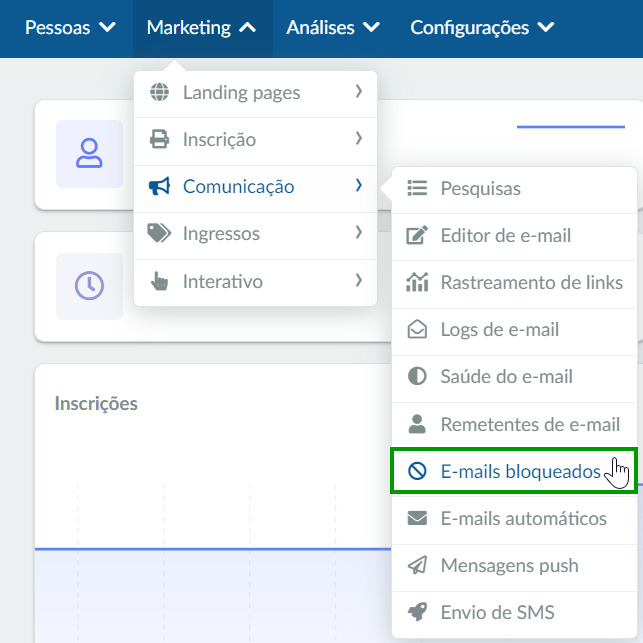Click the envelope icon beside E-mails automáticos

pyautogui.click(x=417, y=518)
